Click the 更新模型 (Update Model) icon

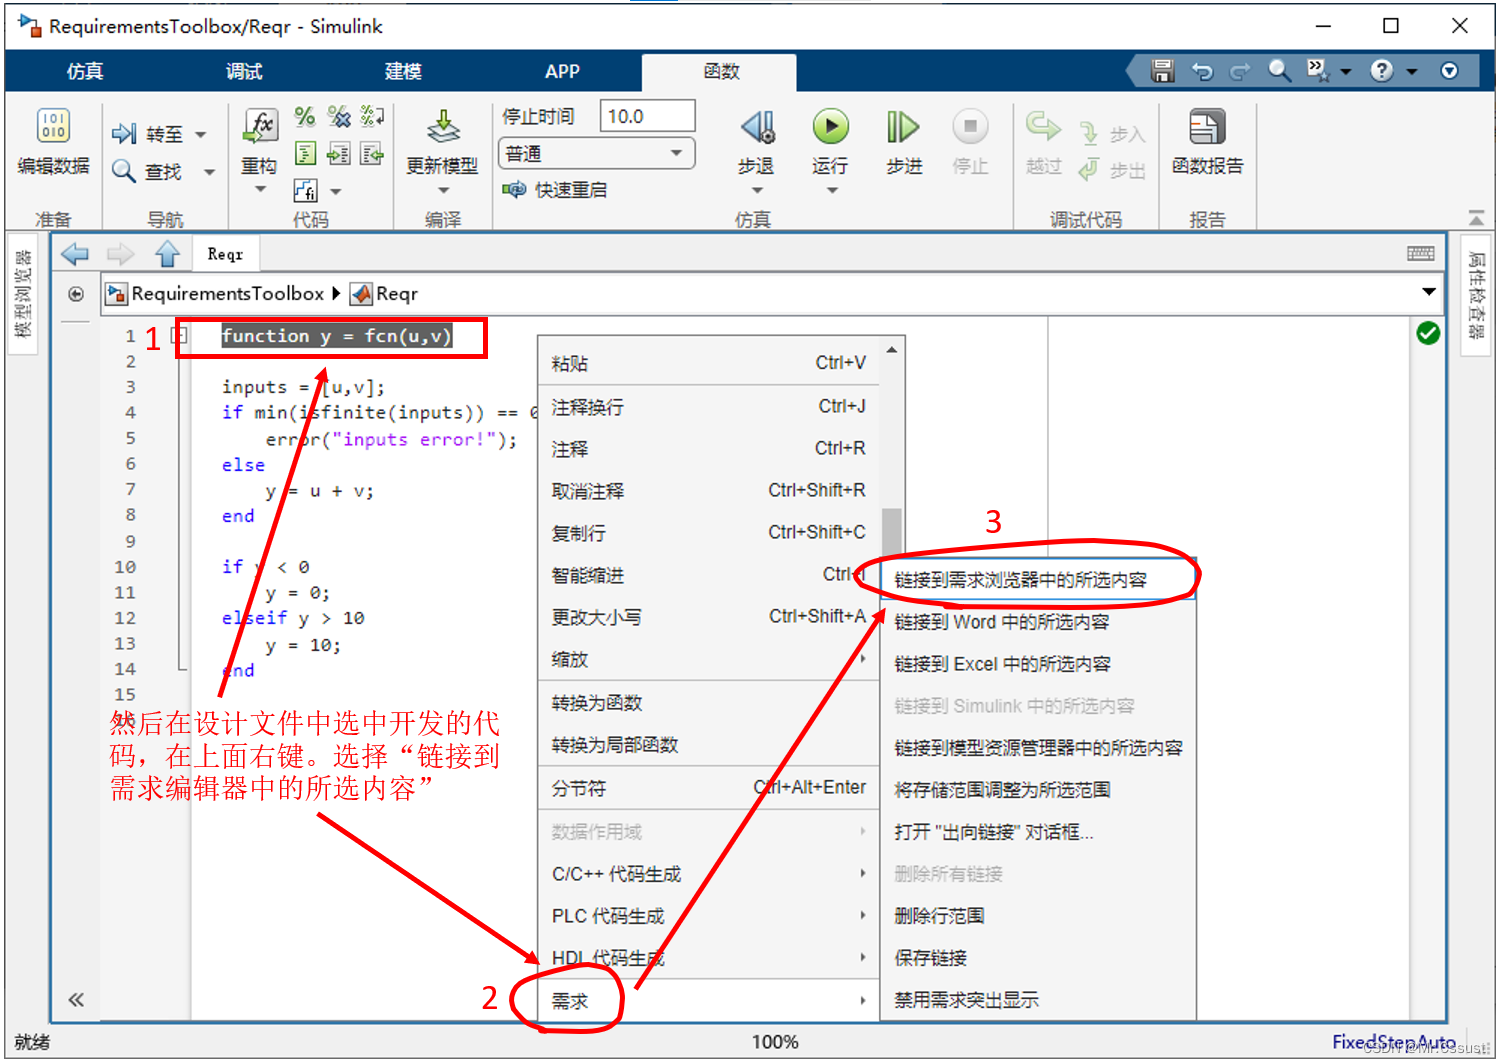(x=443, y=128)
